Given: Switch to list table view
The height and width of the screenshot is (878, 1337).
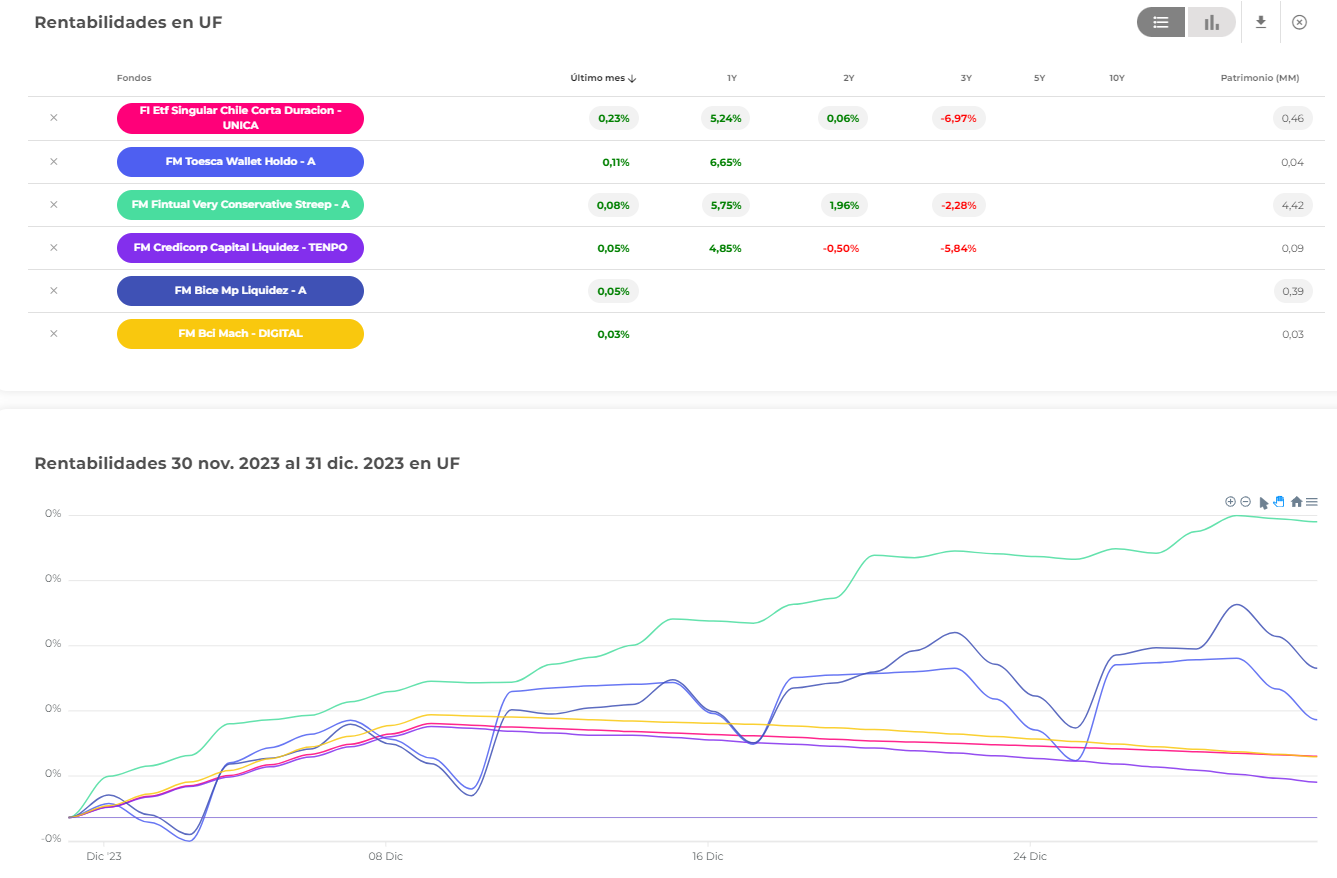Looking at the screenshot, I should tap(1161, 22).
